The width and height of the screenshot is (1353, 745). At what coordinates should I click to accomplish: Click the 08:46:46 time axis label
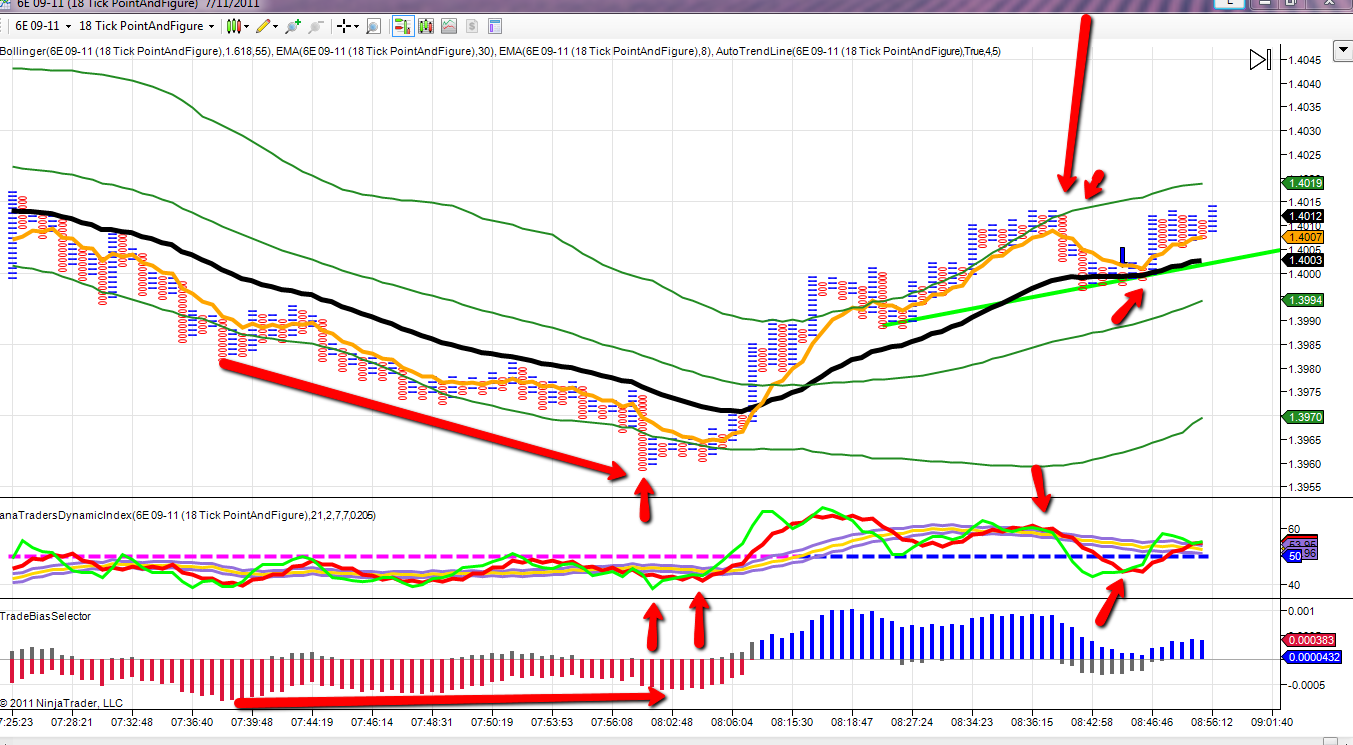[1153, 722]
